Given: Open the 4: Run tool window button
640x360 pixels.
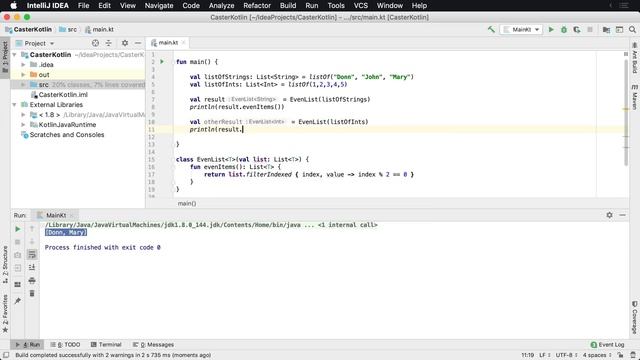Looking at the screenshot, I should pos(27,344).
